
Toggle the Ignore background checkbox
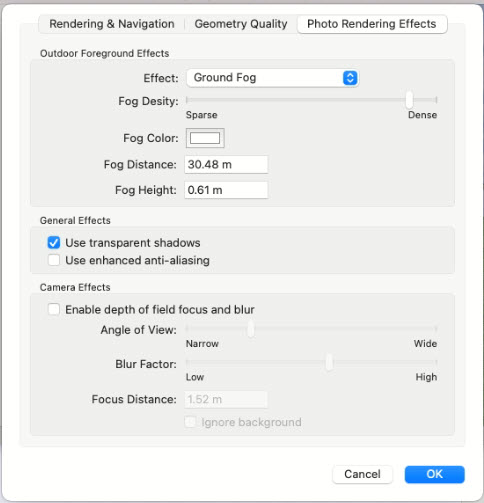pos(191,422)
